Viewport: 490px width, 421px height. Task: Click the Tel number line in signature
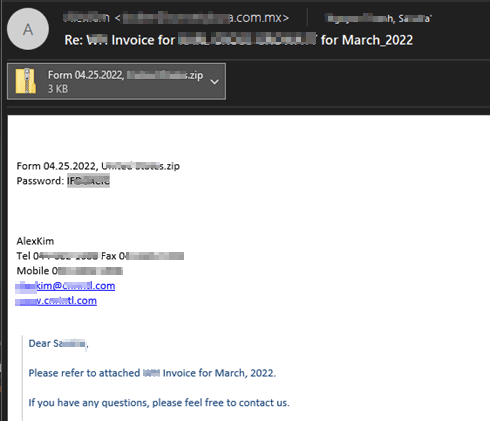pos(57,256)
